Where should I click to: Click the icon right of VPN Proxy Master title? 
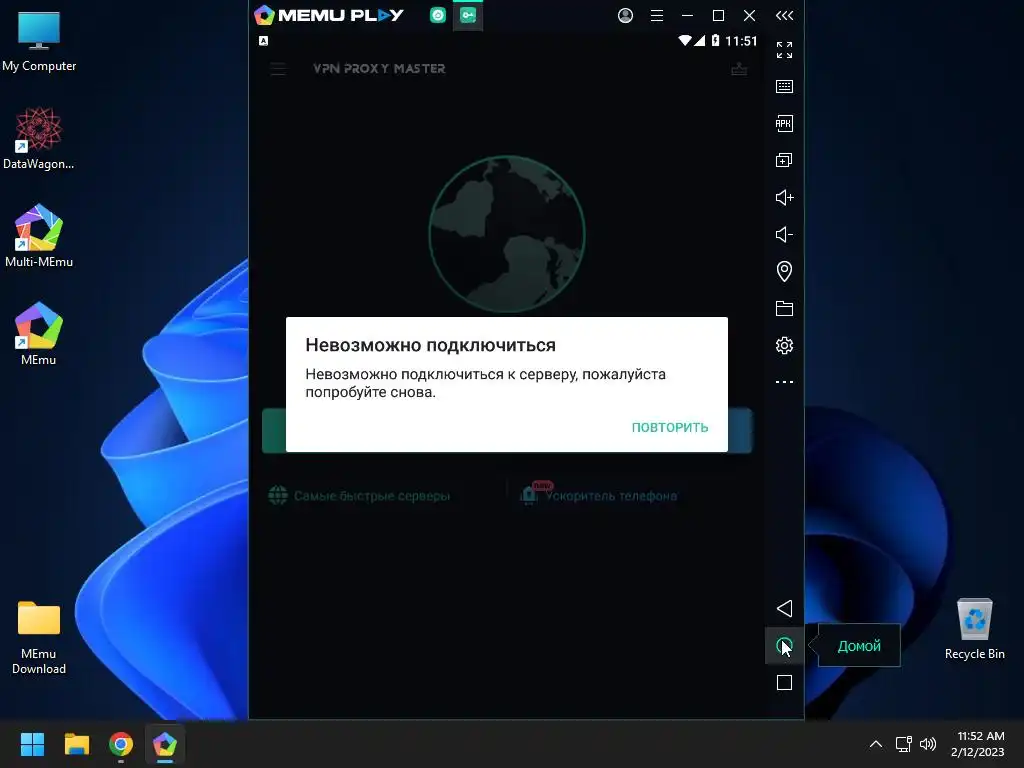(739, 69)
